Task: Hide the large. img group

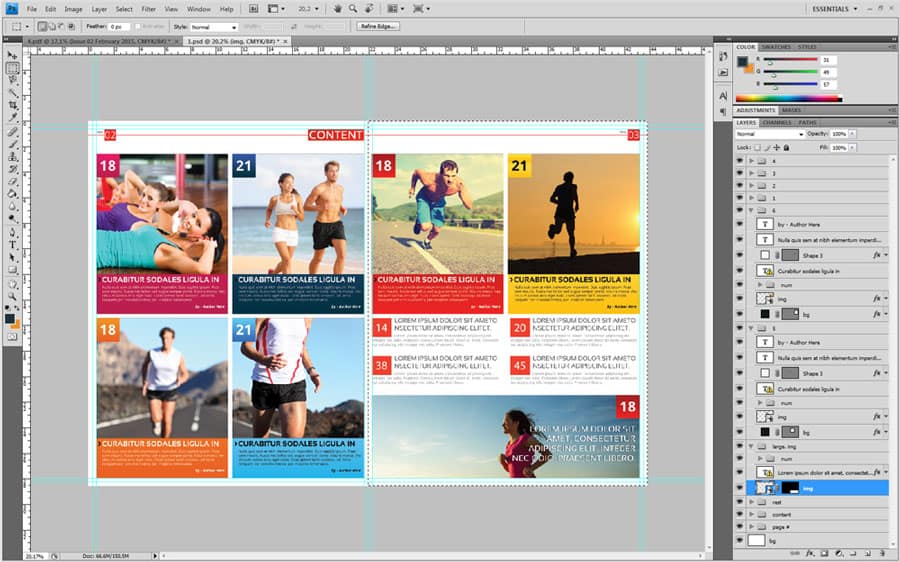Action: 740,446
